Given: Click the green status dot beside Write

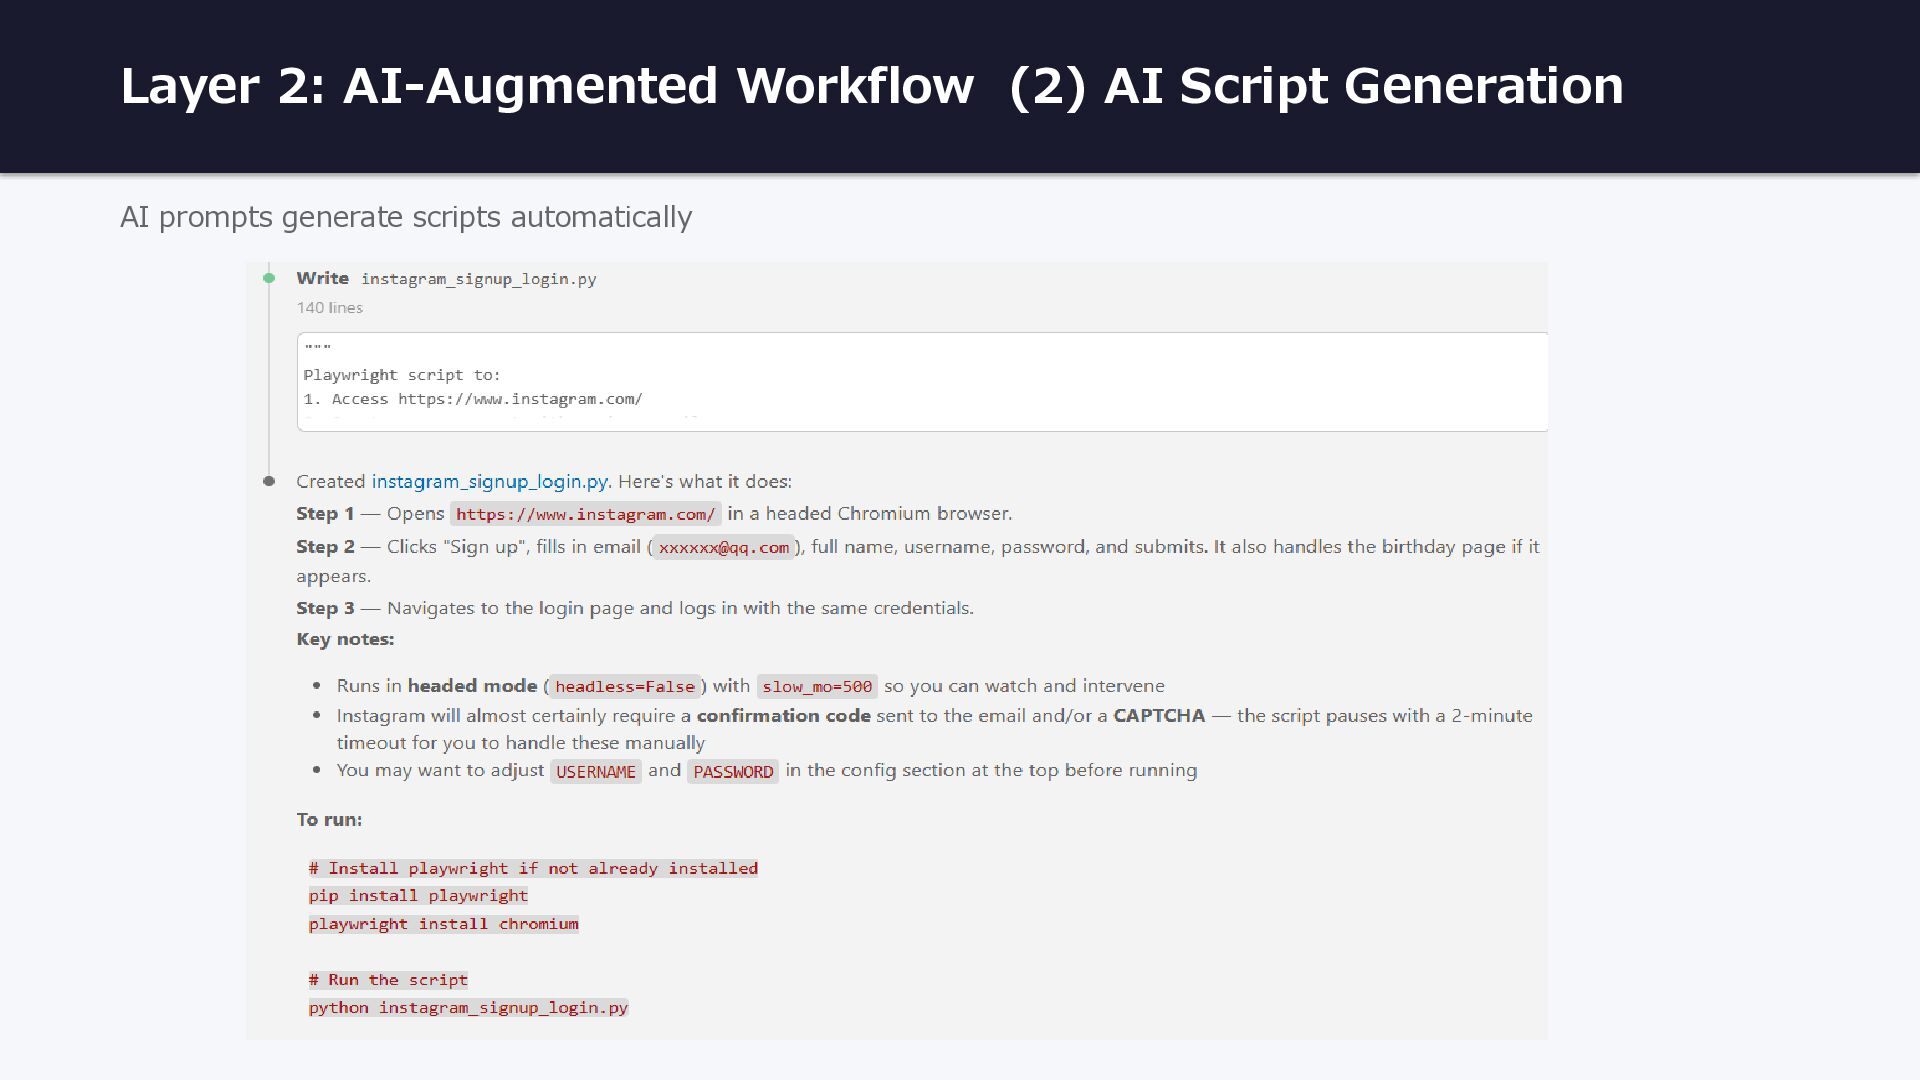Looking at the screenshot, I should click(x=269, y=278).
